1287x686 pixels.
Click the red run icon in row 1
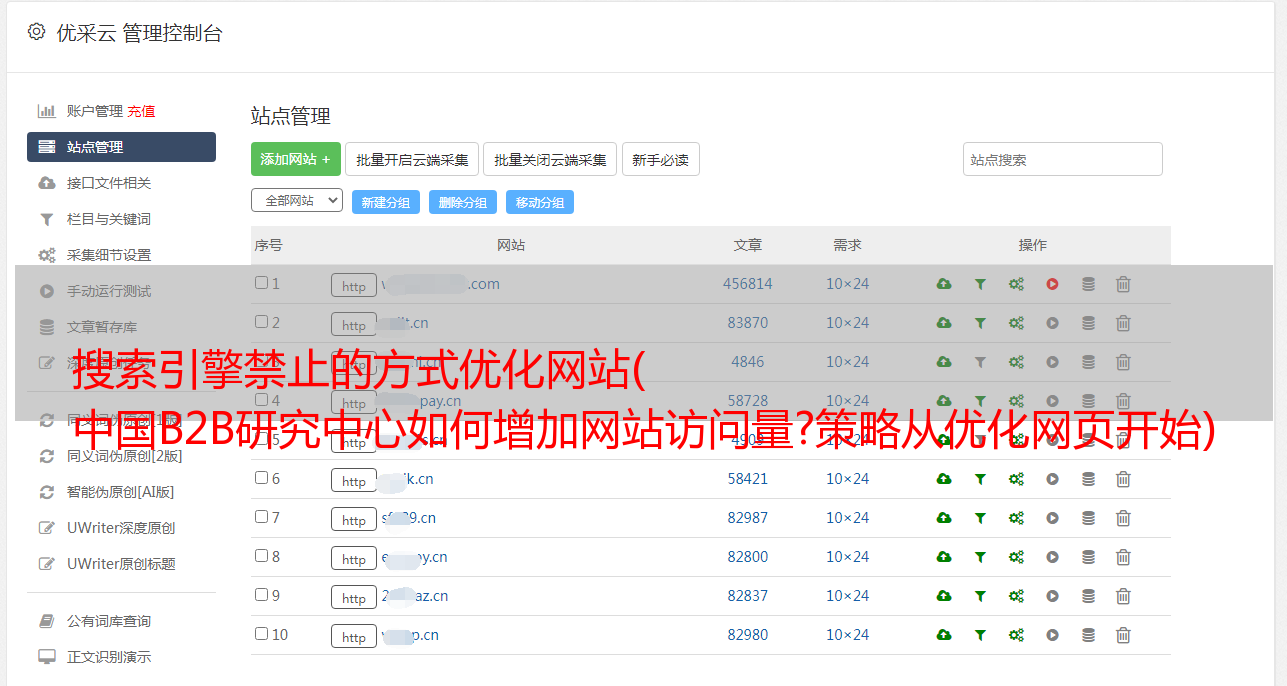click(x=1052, y=284)
